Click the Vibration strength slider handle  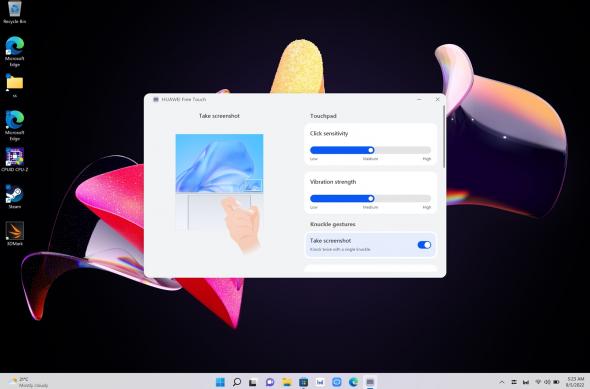tap(371, 198)
